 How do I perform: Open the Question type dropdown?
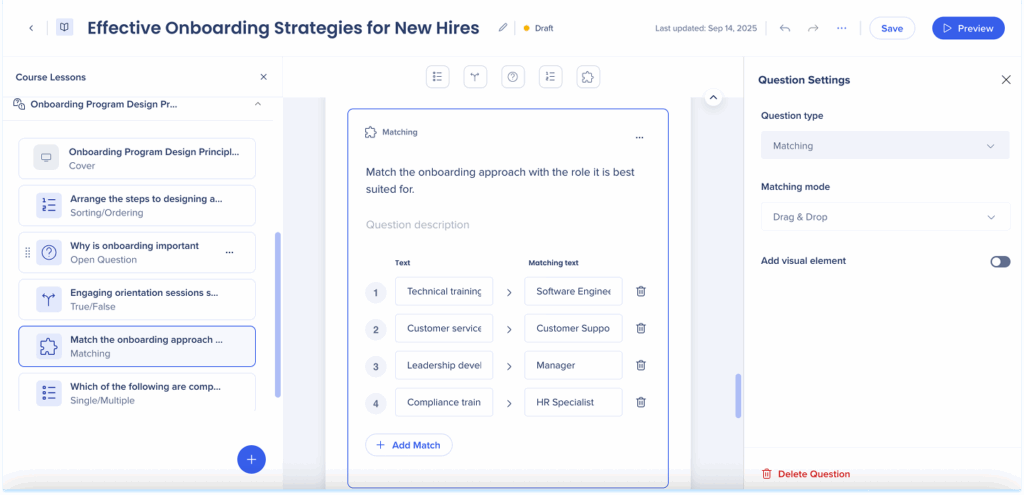[x=885, y=146]
